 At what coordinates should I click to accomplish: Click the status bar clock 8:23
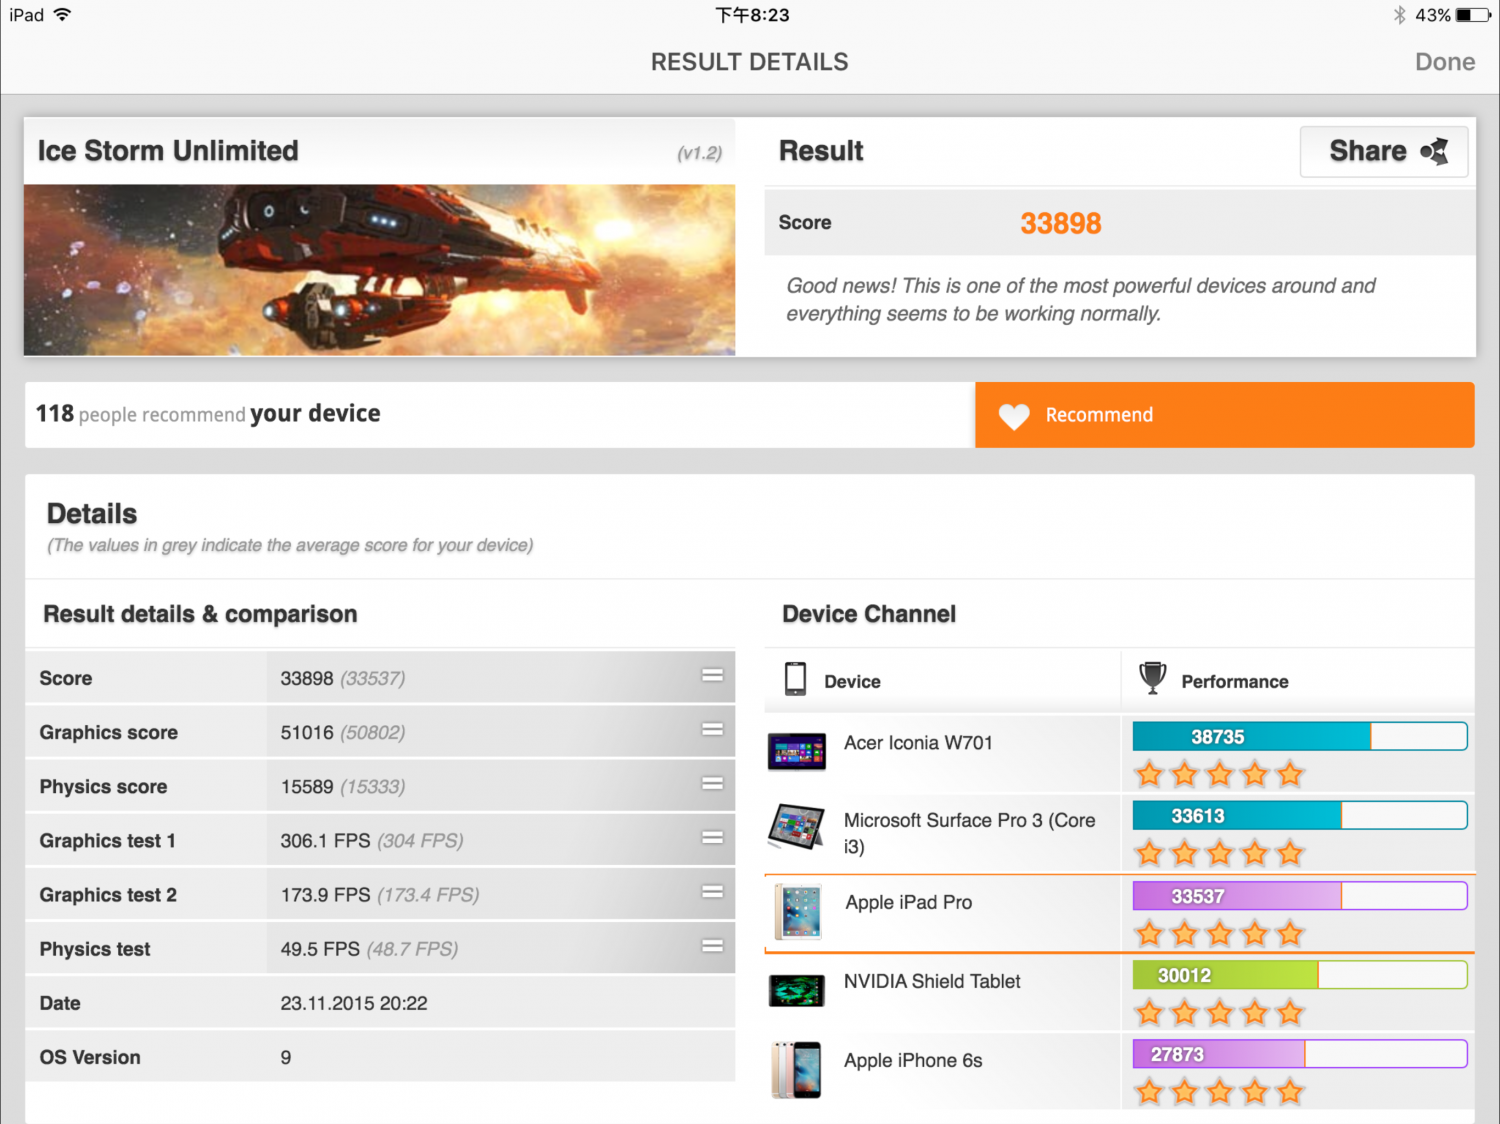click(752, 15)
